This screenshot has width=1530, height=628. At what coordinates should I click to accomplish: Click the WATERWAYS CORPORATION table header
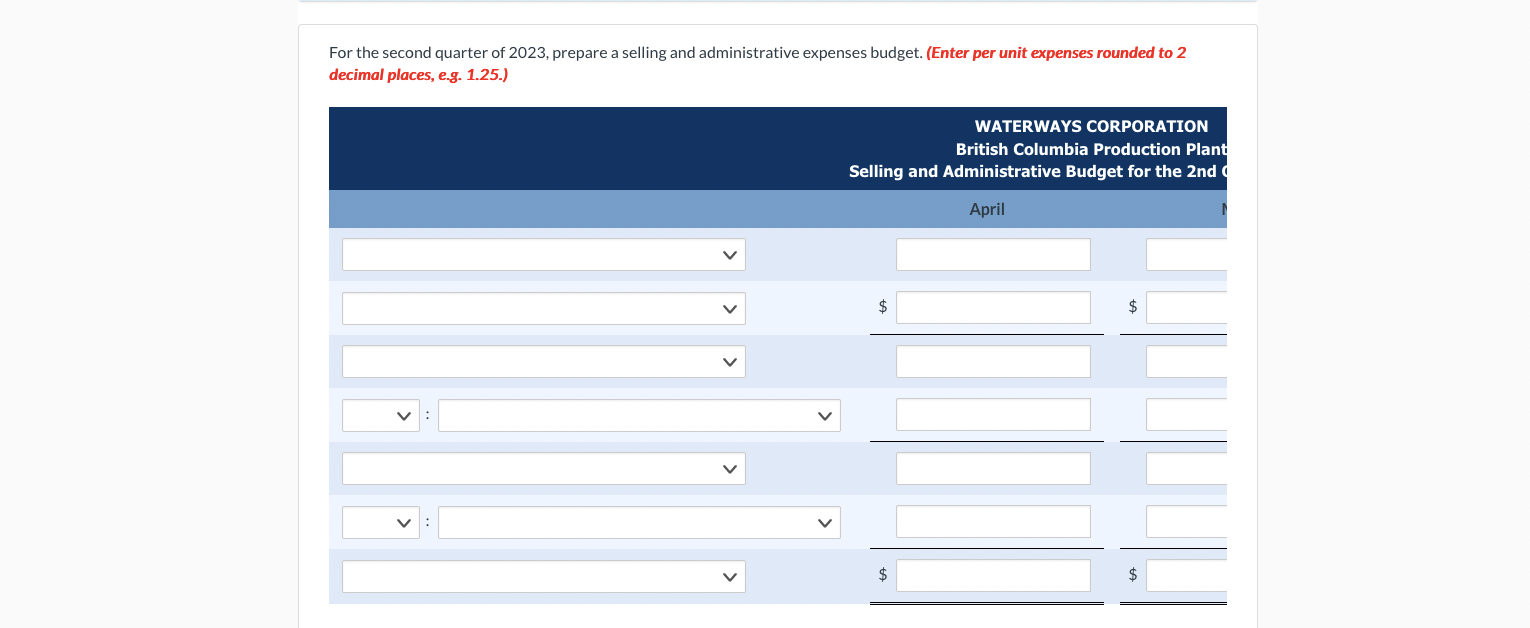(x=1091, y=126)
